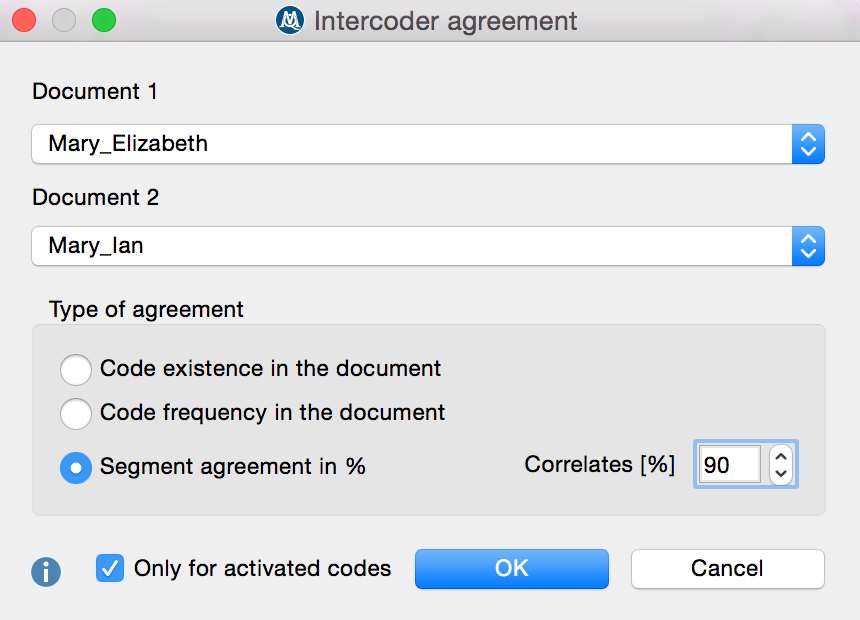Minimize the dialog with yellow button
This screenshot has height=620, width=860.
point(64,20)
